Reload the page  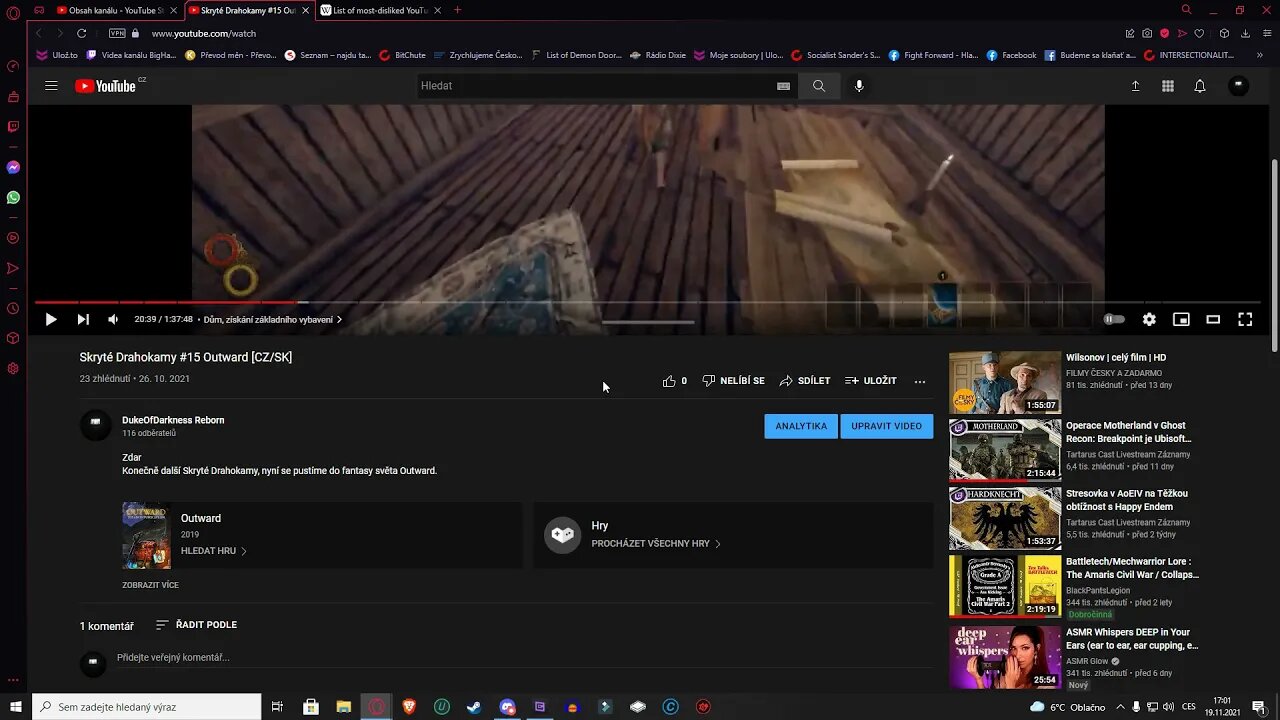[x=81, y=33]
